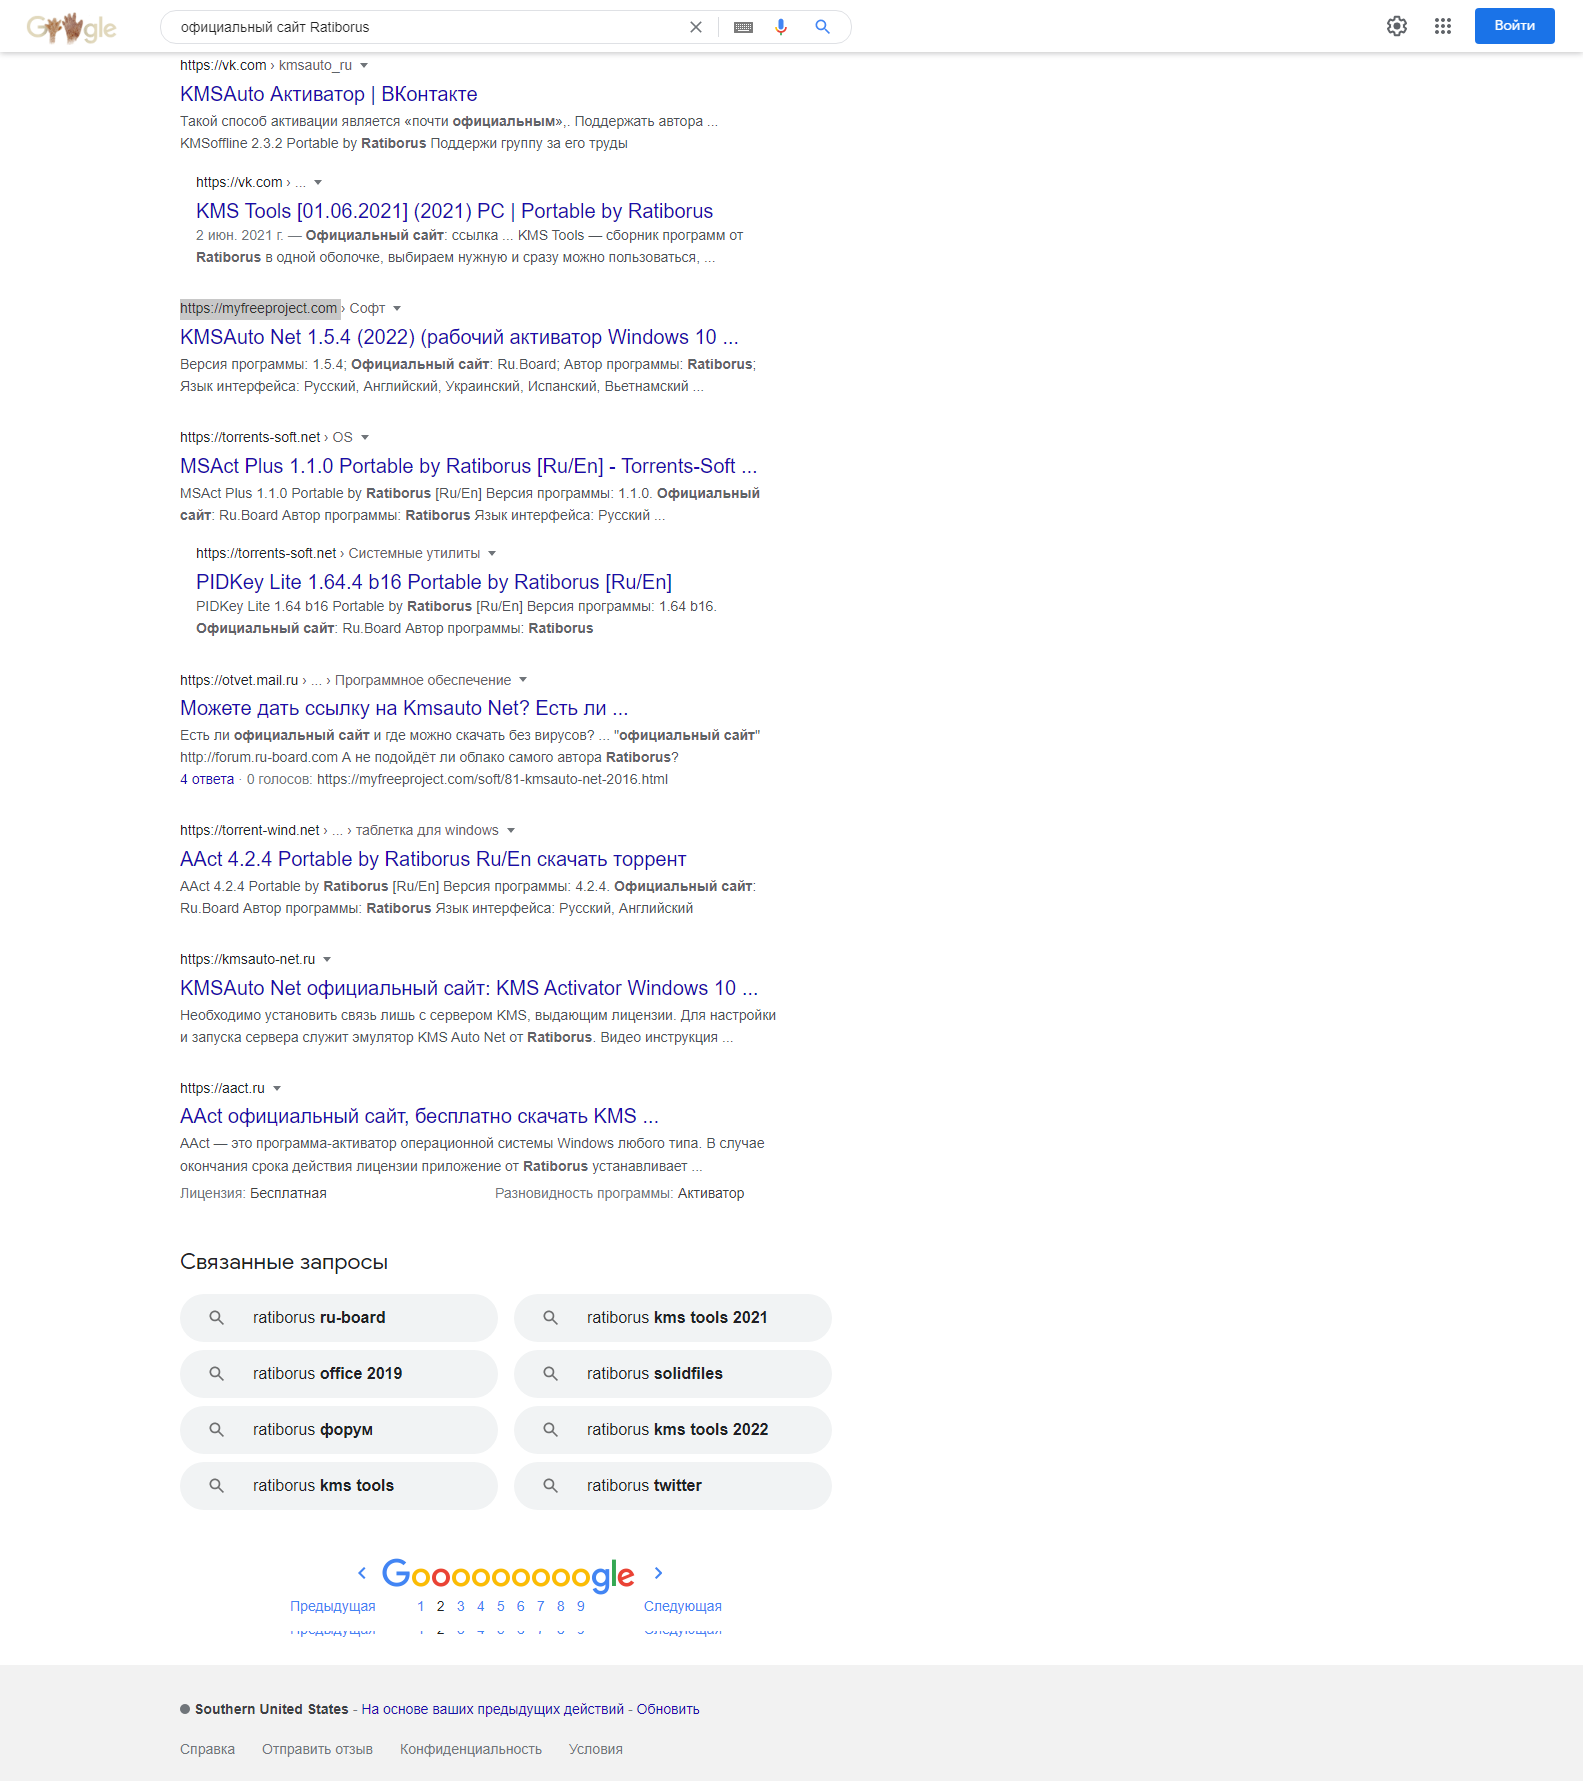Expand dropdown arrow next to Системные утилиты
This screenshot has width=1583, height=1781.
492,554
